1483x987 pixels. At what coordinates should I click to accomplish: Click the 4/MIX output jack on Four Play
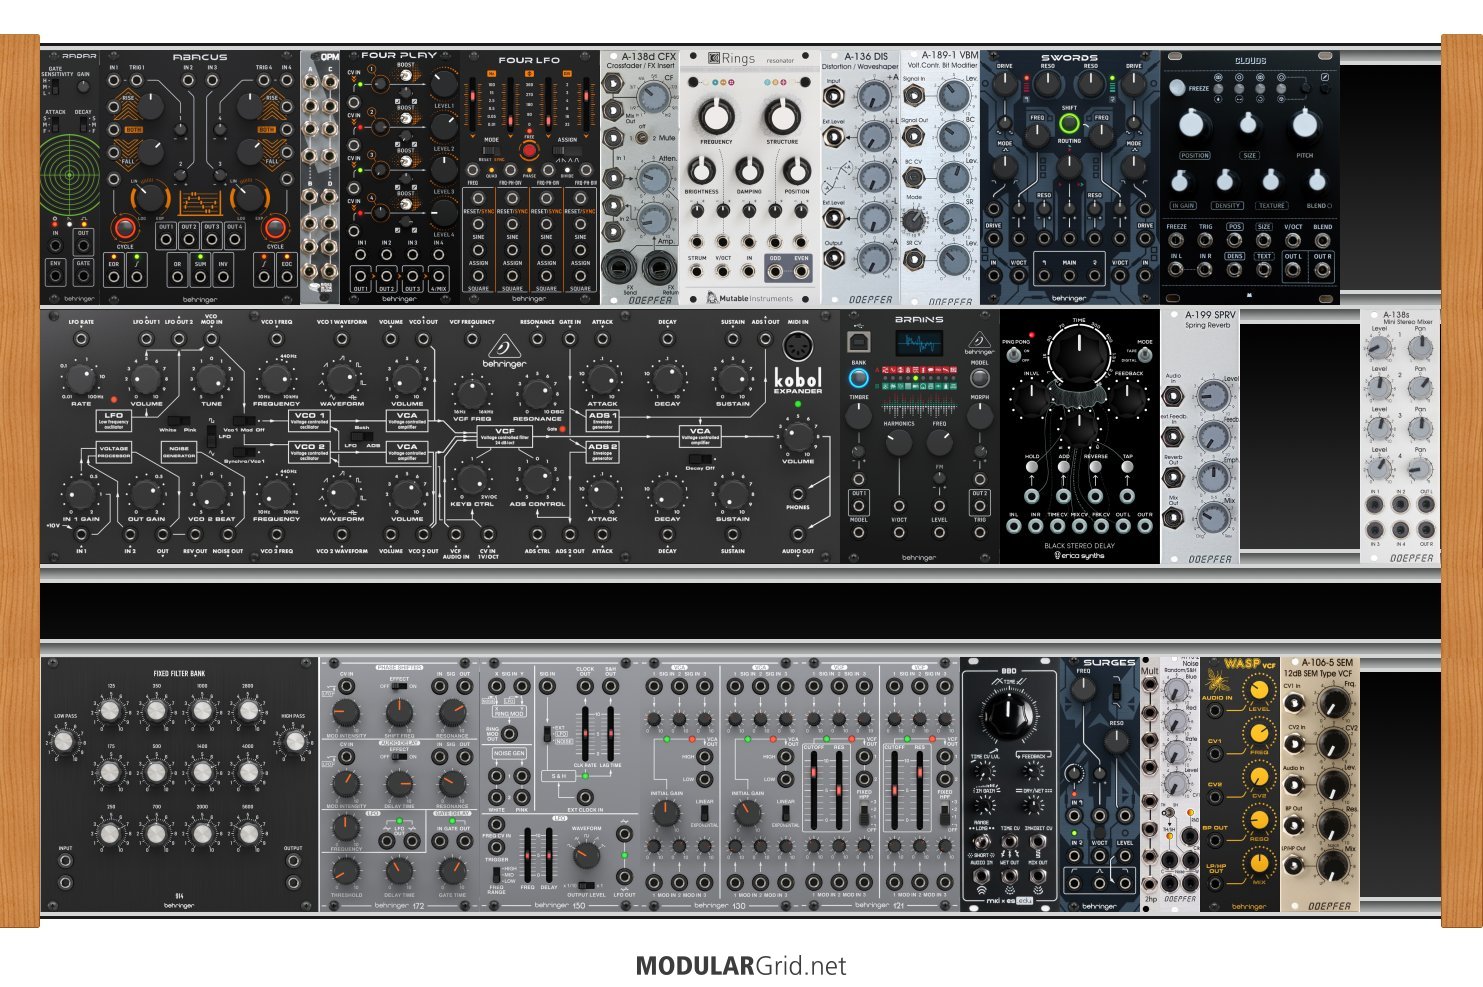coord(438,275)
